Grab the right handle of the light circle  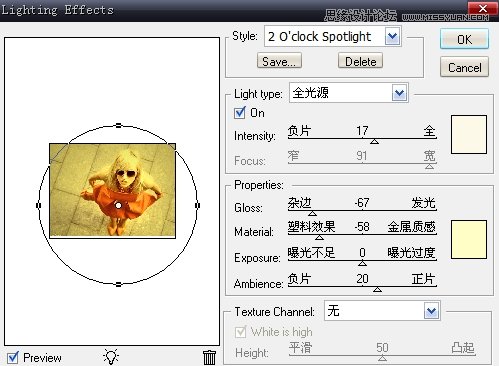click(x=197, y=205)
